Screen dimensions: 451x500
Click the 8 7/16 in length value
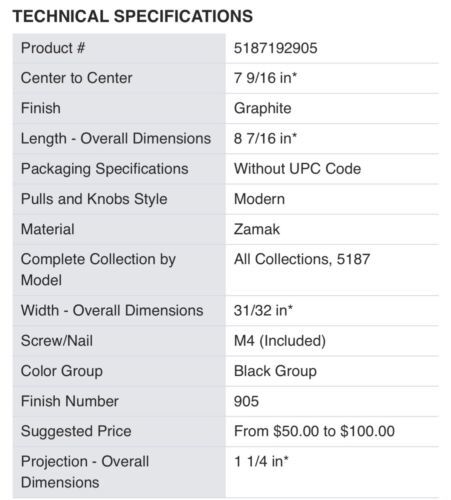[265, 138]
